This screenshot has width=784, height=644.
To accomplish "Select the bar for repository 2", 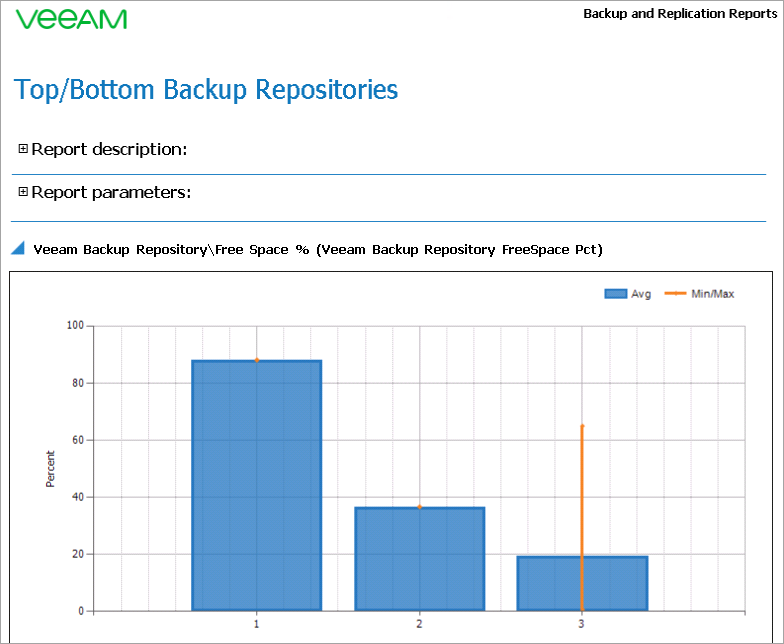I will tap(420, 559).
